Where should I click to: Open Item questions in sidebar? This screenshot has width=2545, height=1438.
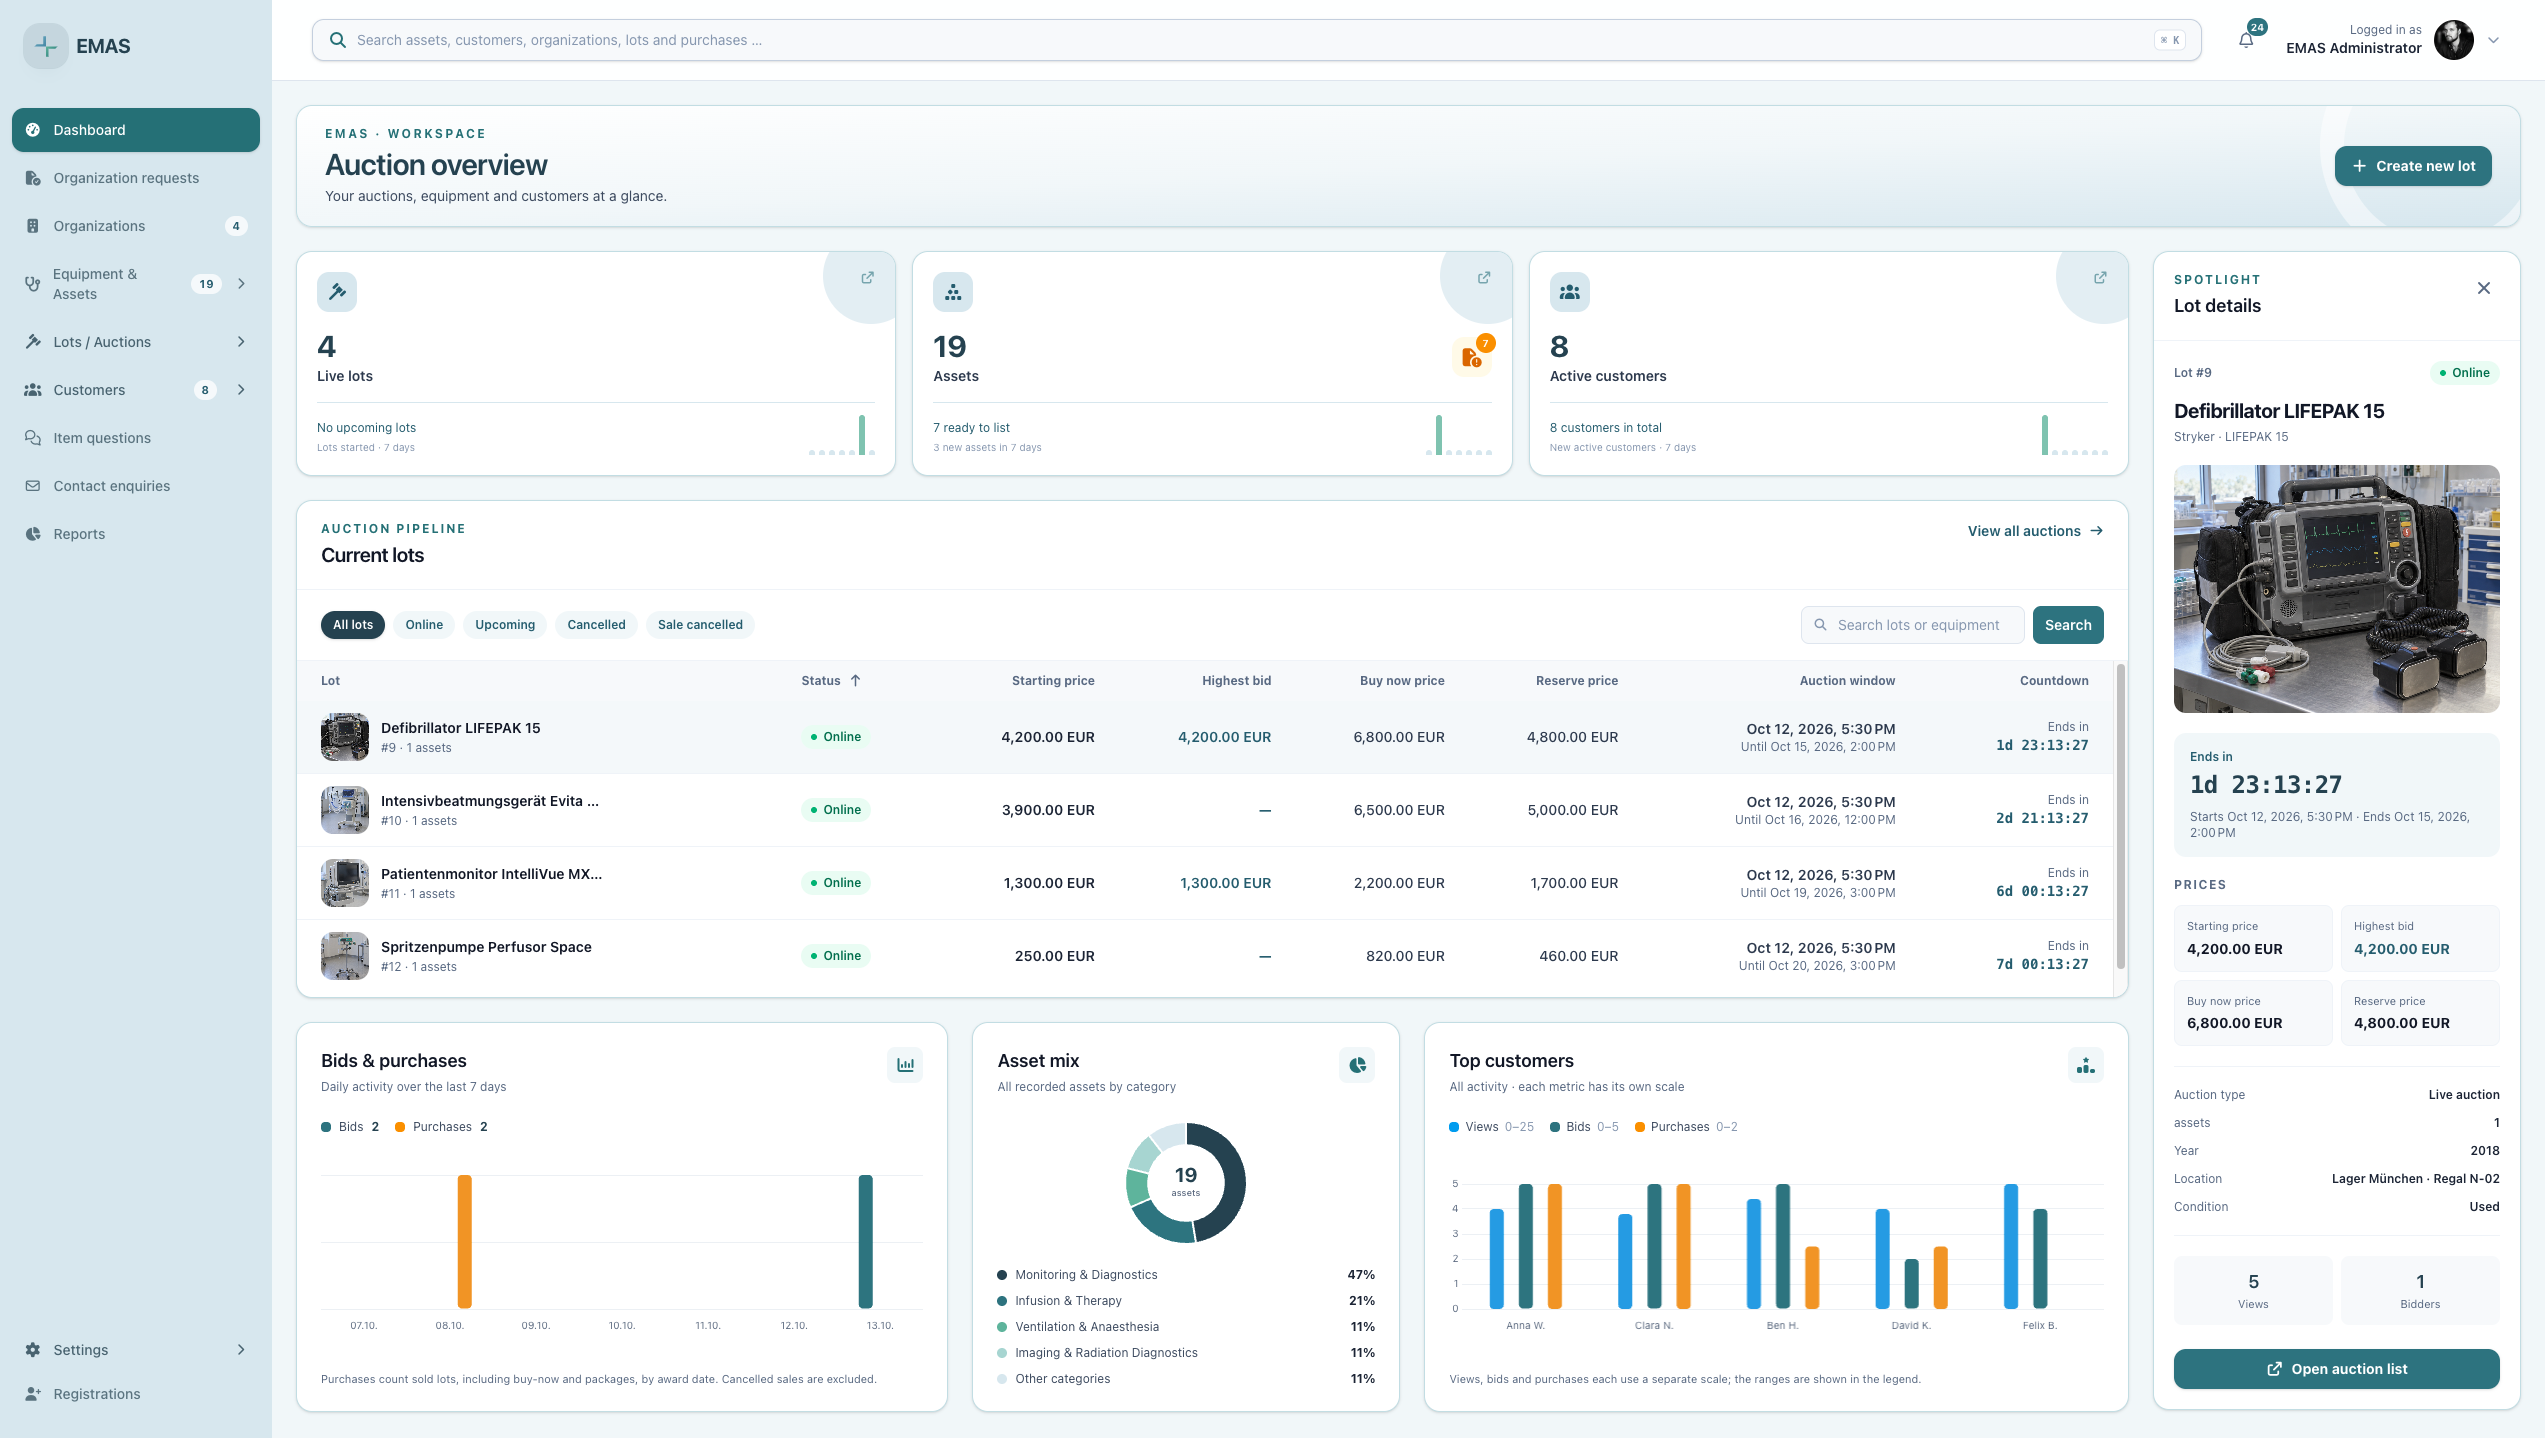point(136,438)
